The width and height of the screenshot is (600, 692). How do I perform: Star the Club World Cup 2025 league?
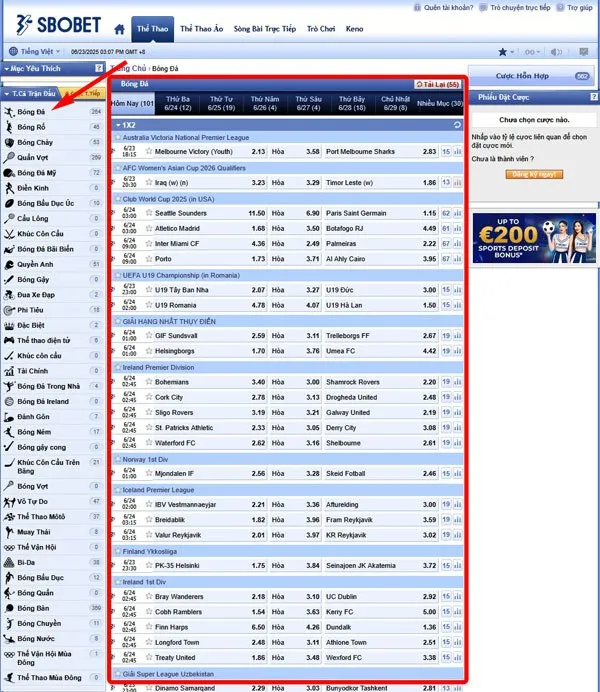(117, 199)
